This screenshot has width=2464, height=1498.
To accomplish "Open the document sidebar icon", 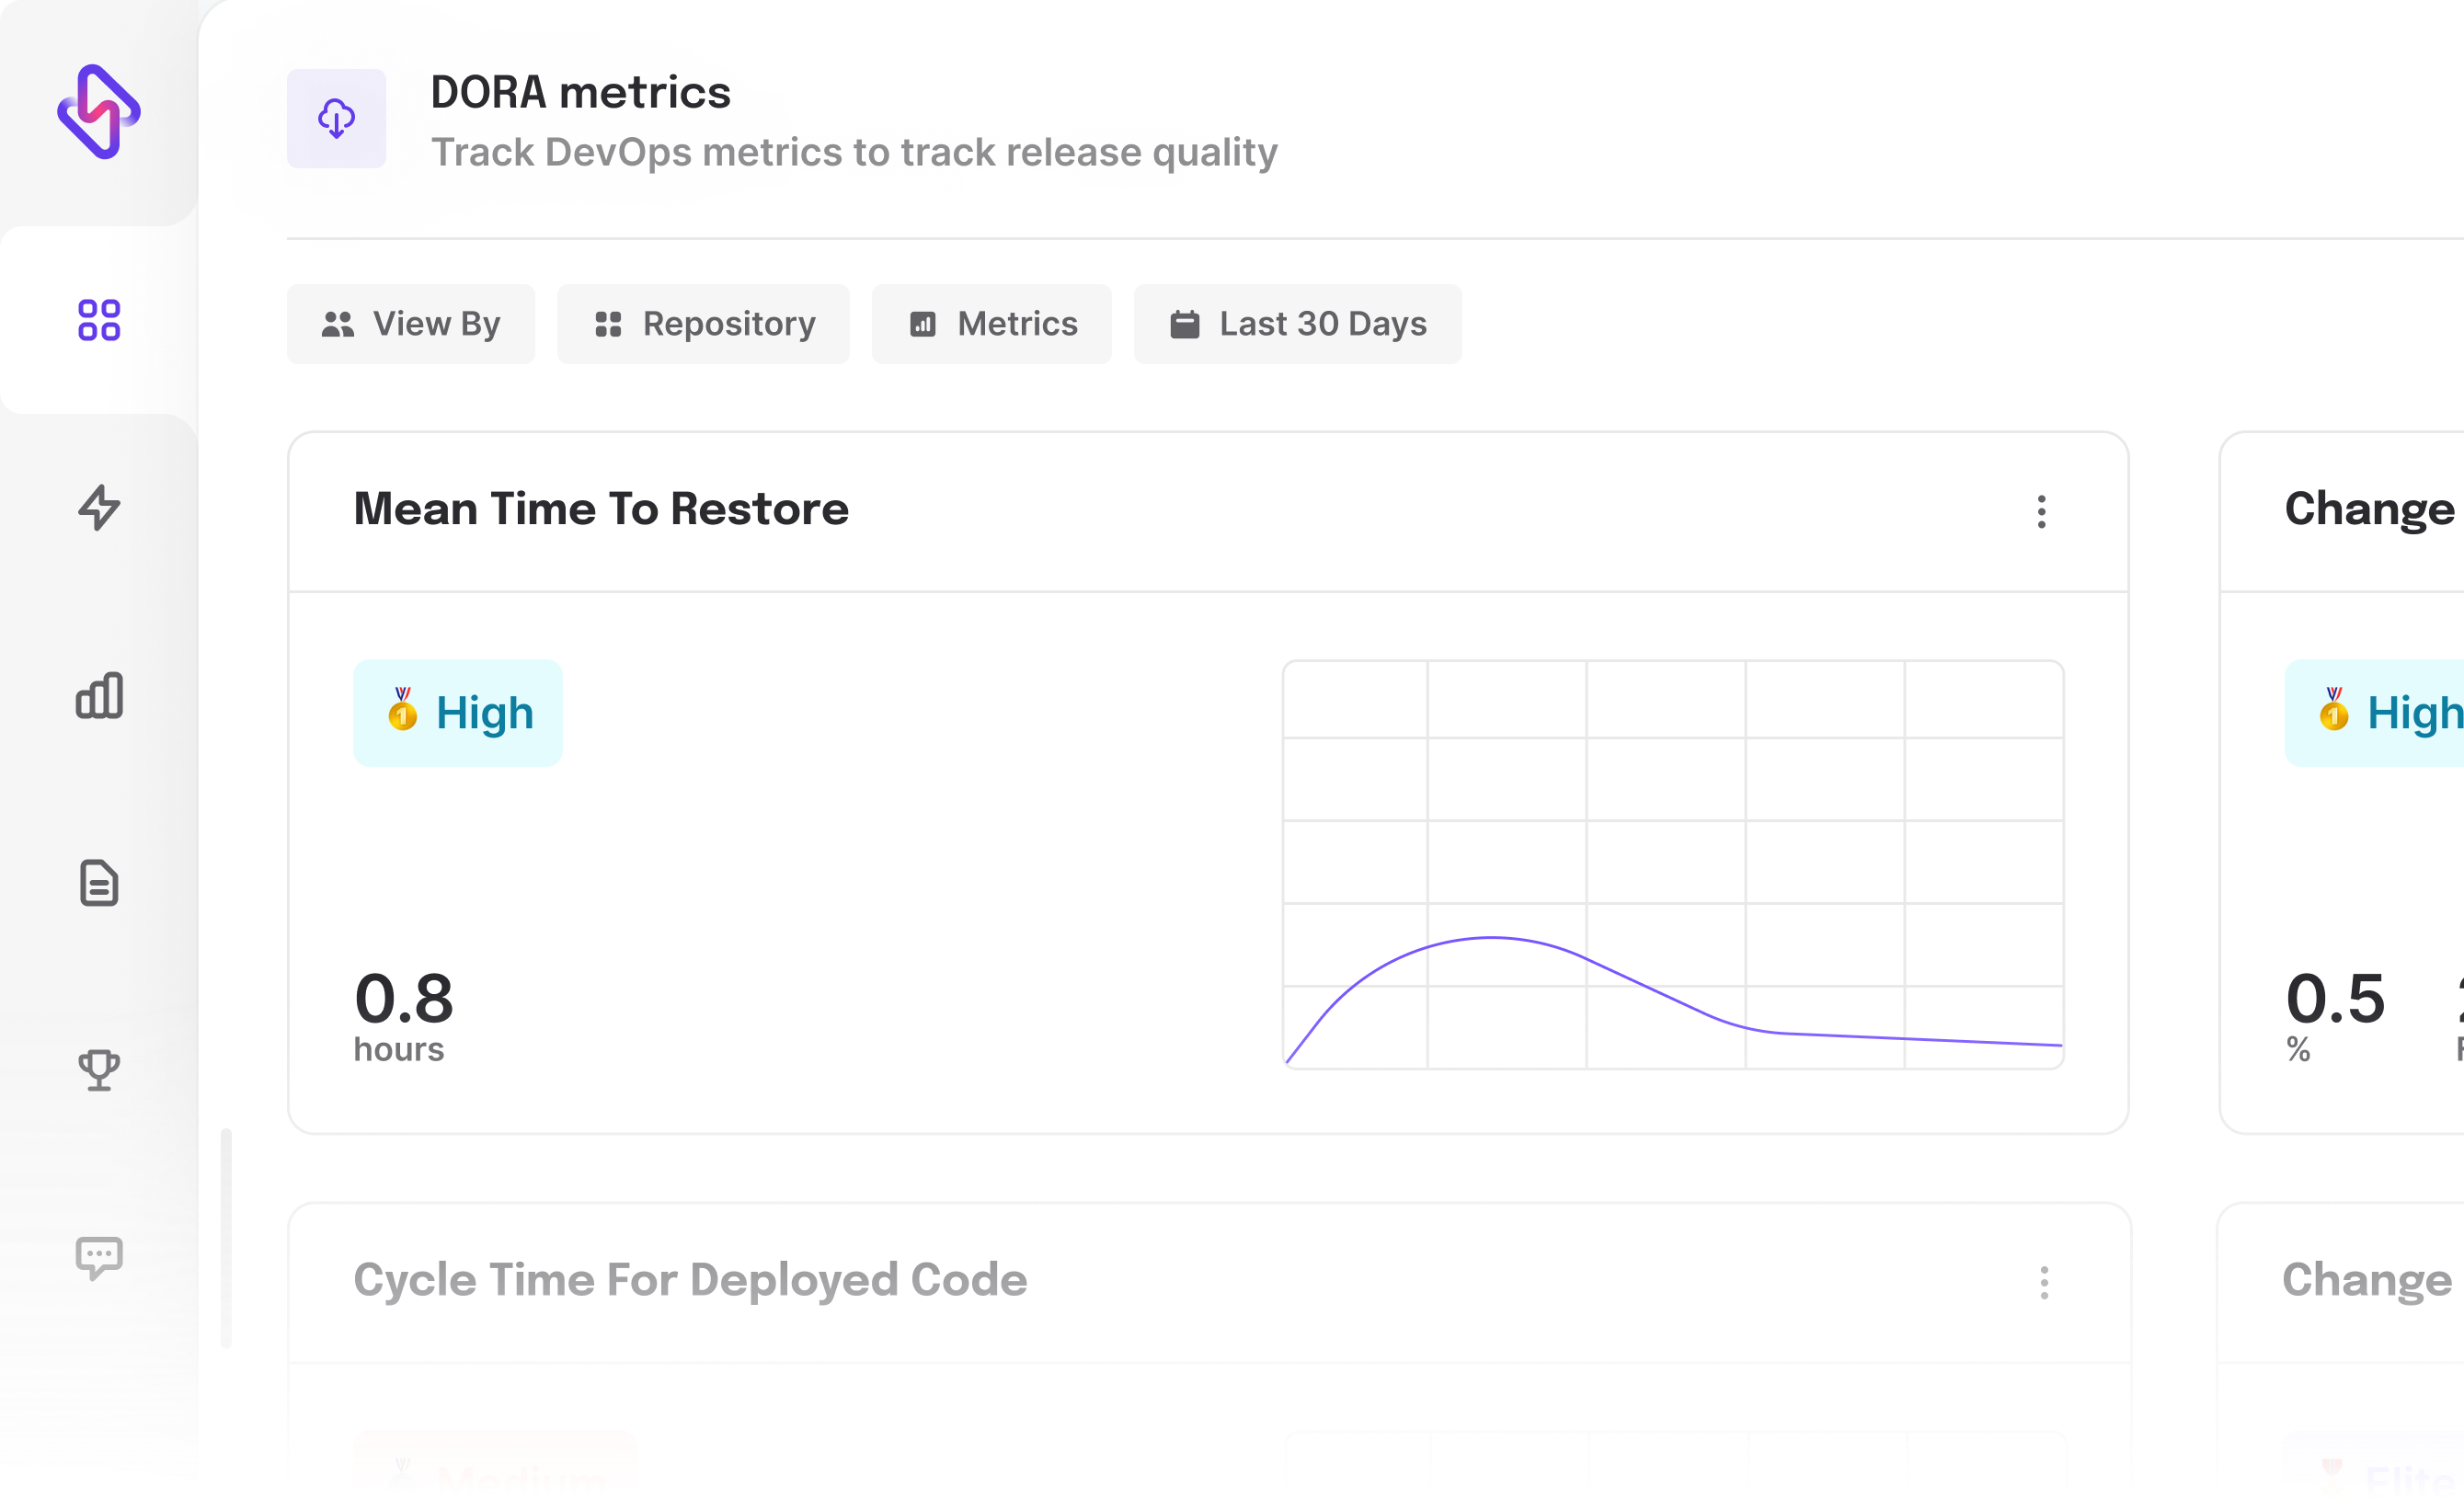I will [99, 883].
